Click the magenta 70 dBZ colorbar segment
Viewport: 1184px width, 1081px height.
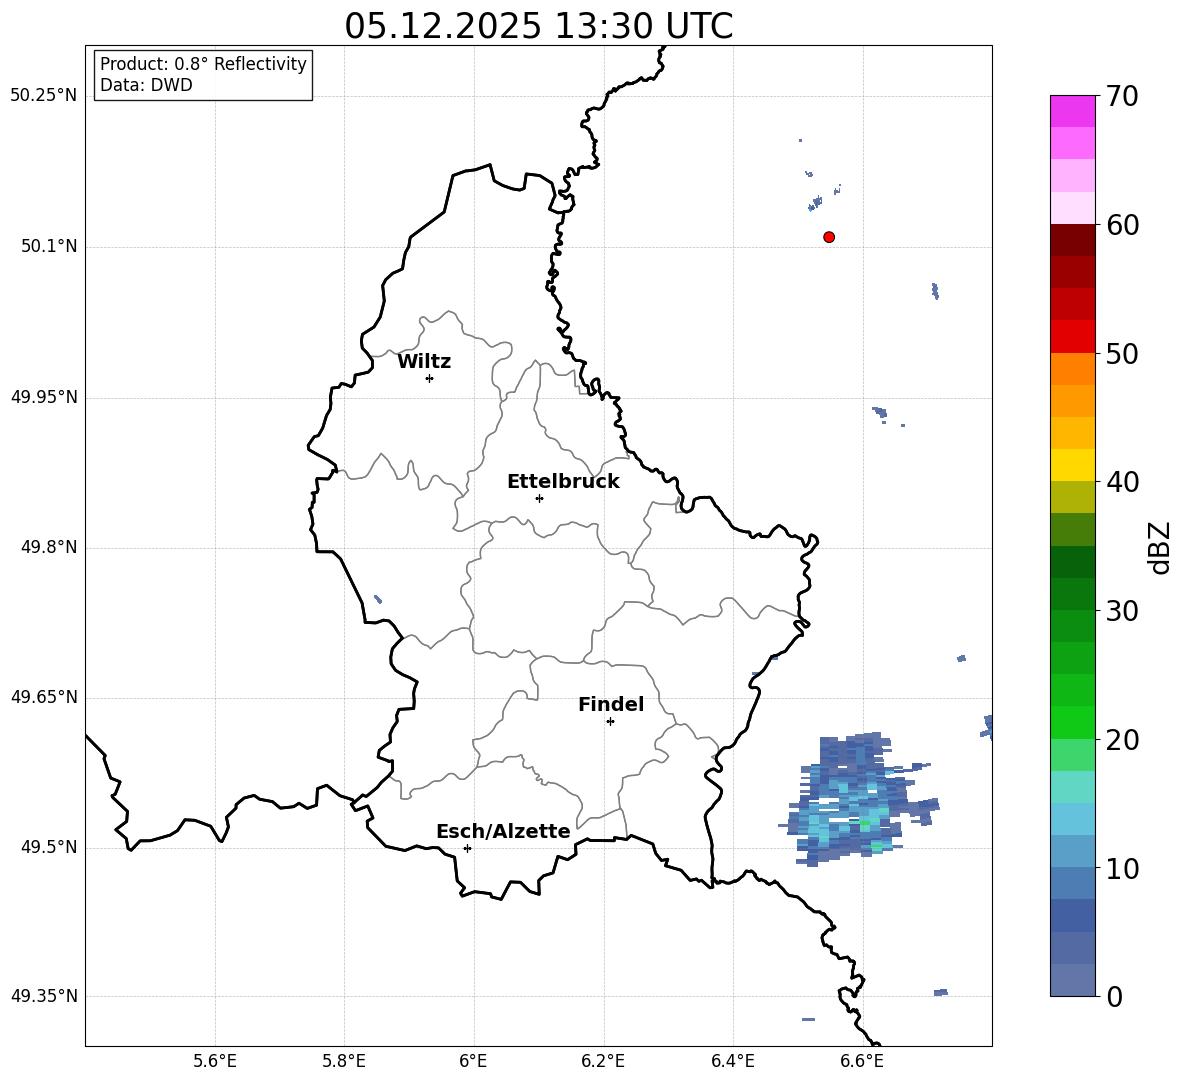(1072, 111)
